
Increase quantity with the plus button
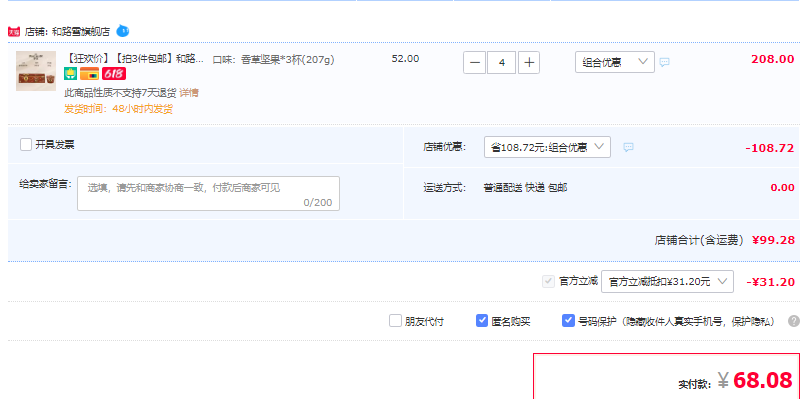tap(529, 63)
